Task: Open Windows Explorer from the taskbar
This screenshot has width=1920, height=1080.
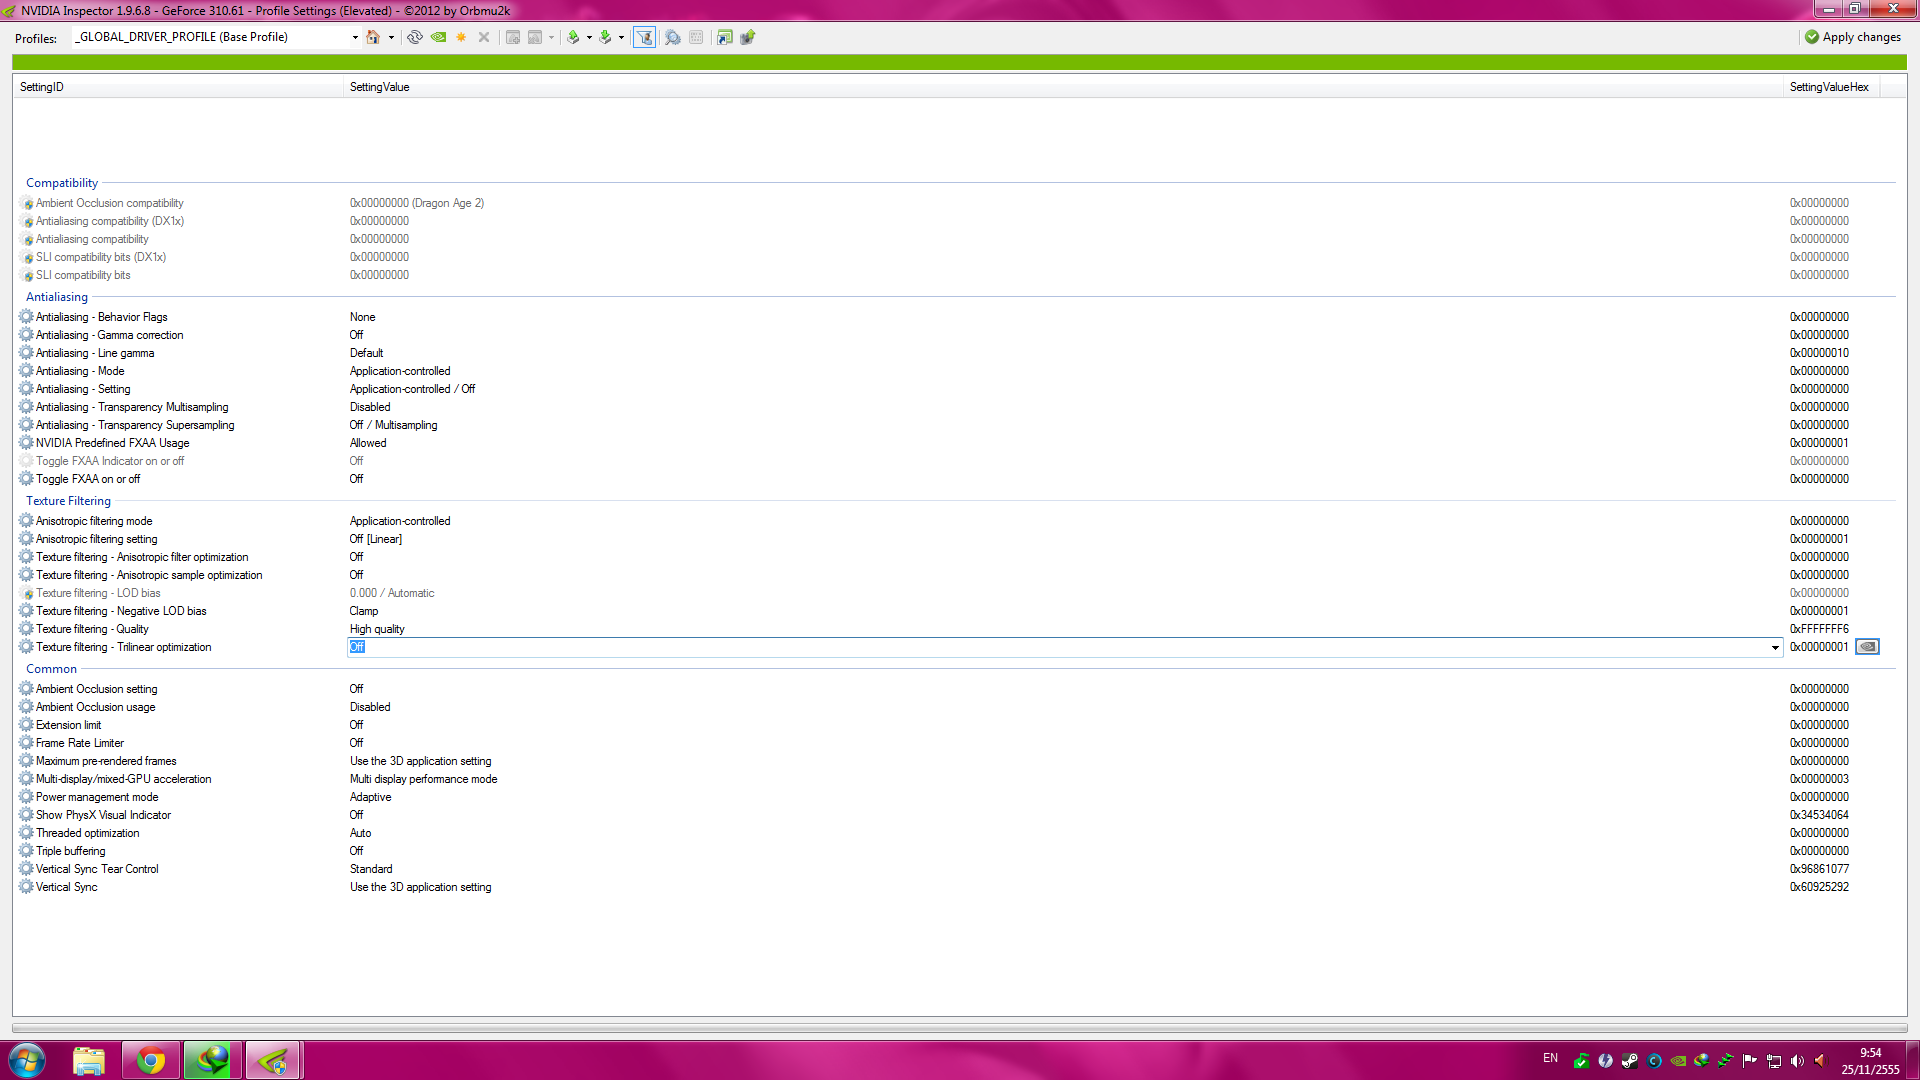Action: pyautogui.click(x=89, y=1060)
